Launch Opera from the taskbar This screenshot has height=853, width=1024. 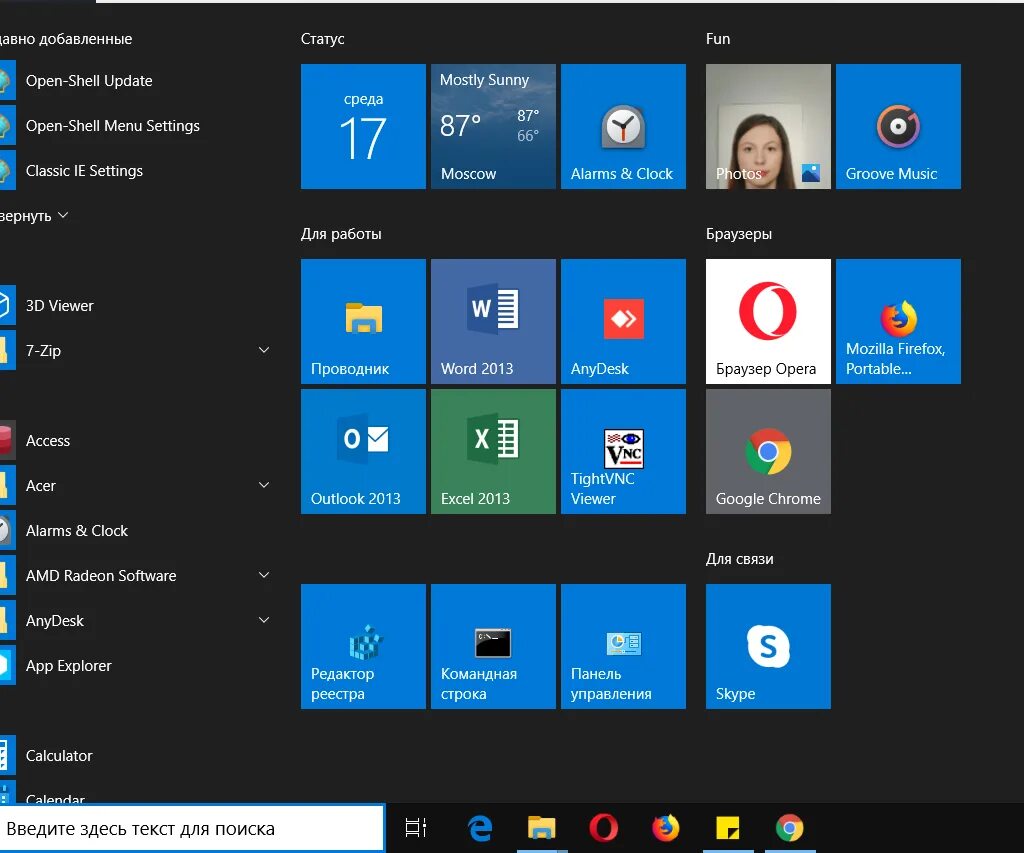pyautogui.click(x=603, y=828)
